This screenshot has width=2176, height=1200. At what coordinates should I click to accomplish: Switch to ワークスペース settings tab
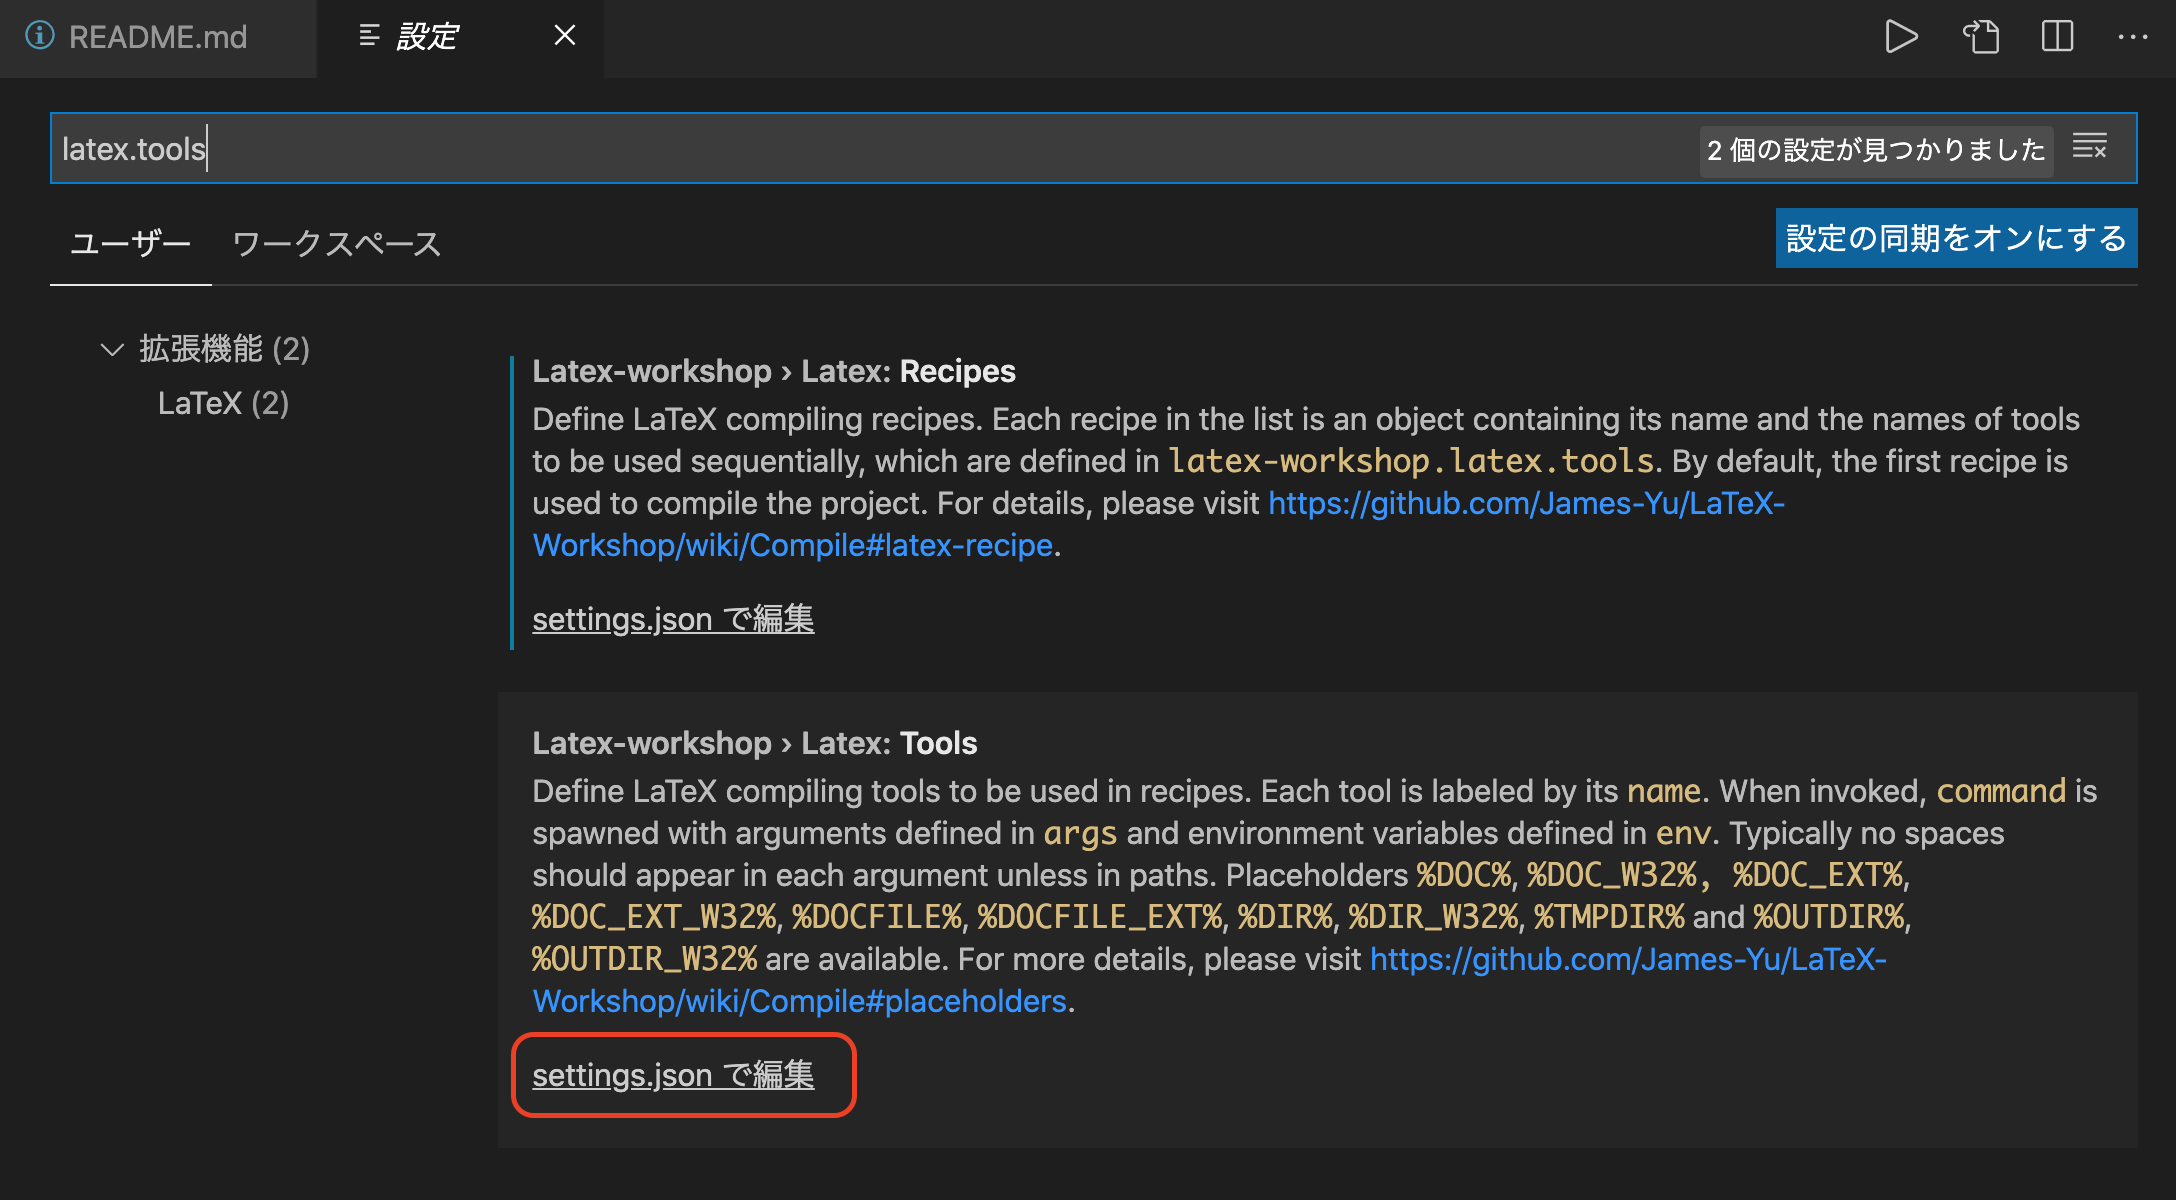click(337, 243)
